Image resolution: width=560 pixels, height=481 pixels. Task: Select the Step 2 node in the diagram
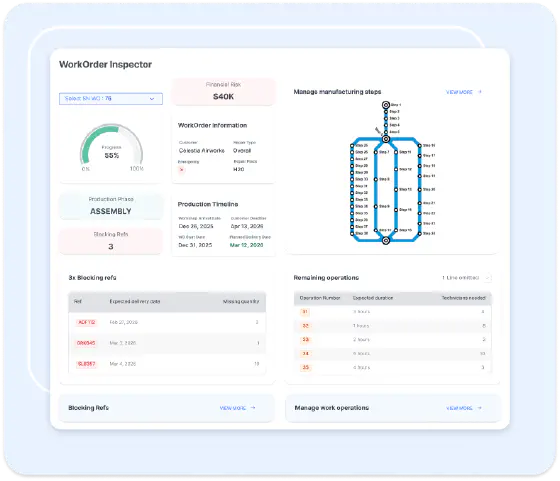tap(386, 112)
